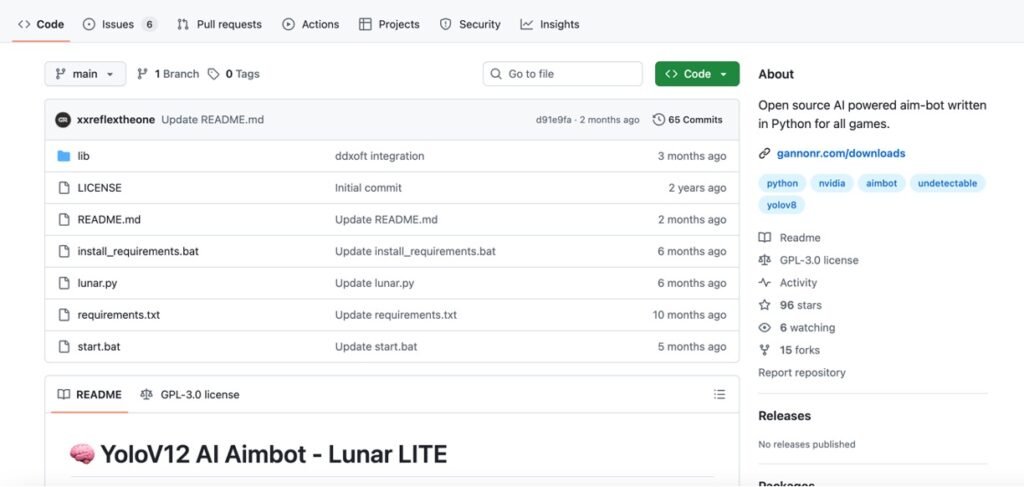Click the commit history clock icon
Screen dimensions: 1024x487
pos(658,120)
